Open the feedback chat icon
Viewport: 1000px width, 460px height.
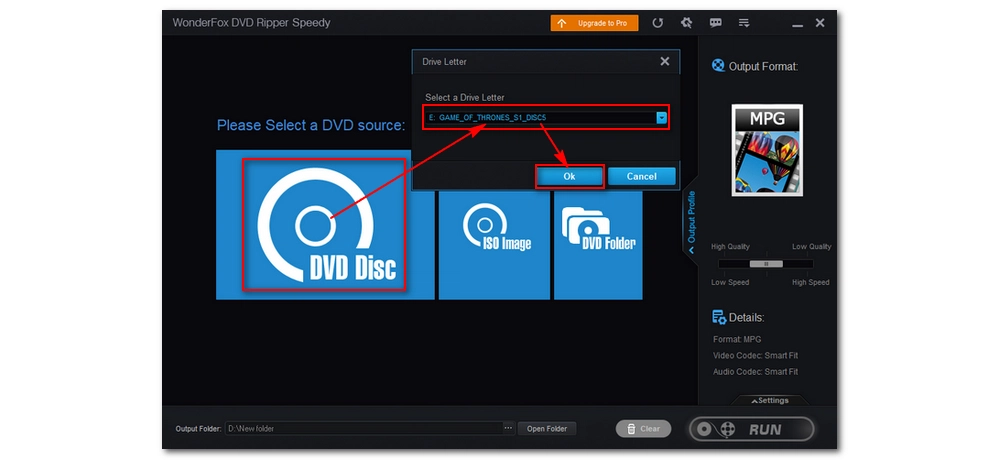[716, 23]
